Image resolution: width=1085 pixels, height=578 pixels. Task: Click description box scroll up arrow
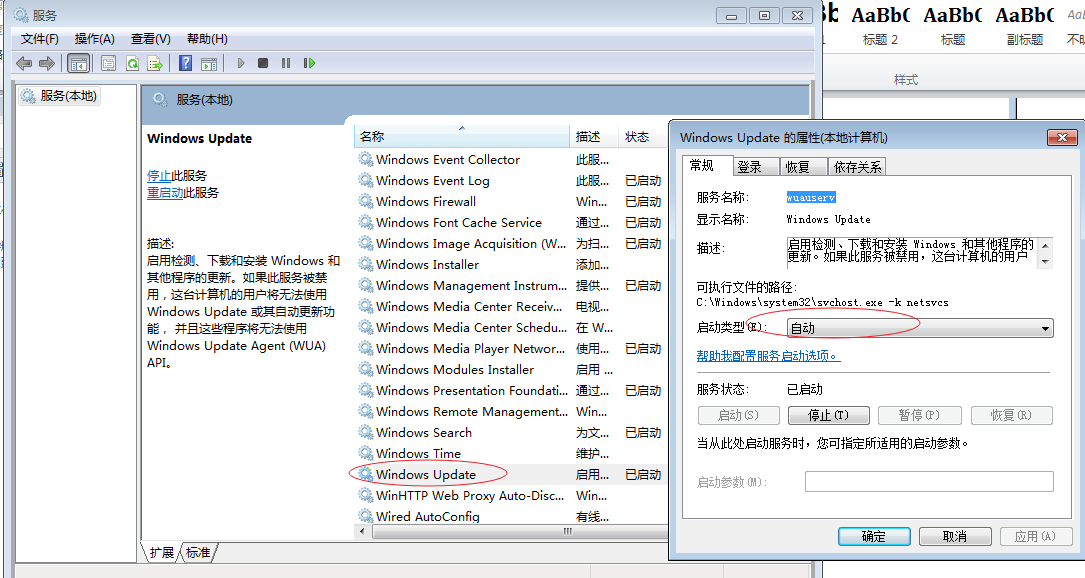point(1046,245)
